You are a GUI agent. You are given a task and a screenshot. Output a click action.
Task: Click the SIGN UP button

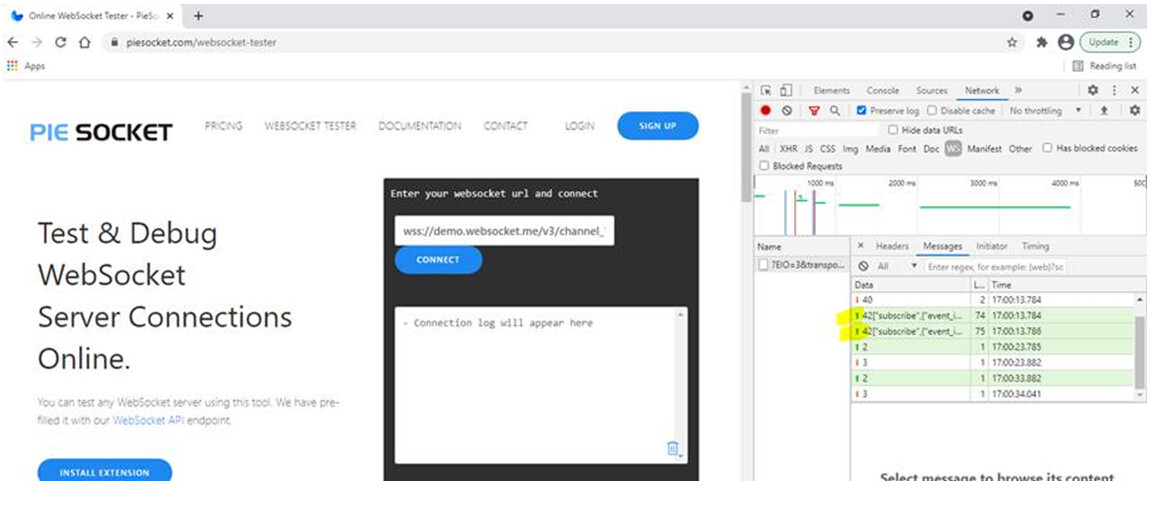click(657, 126)
